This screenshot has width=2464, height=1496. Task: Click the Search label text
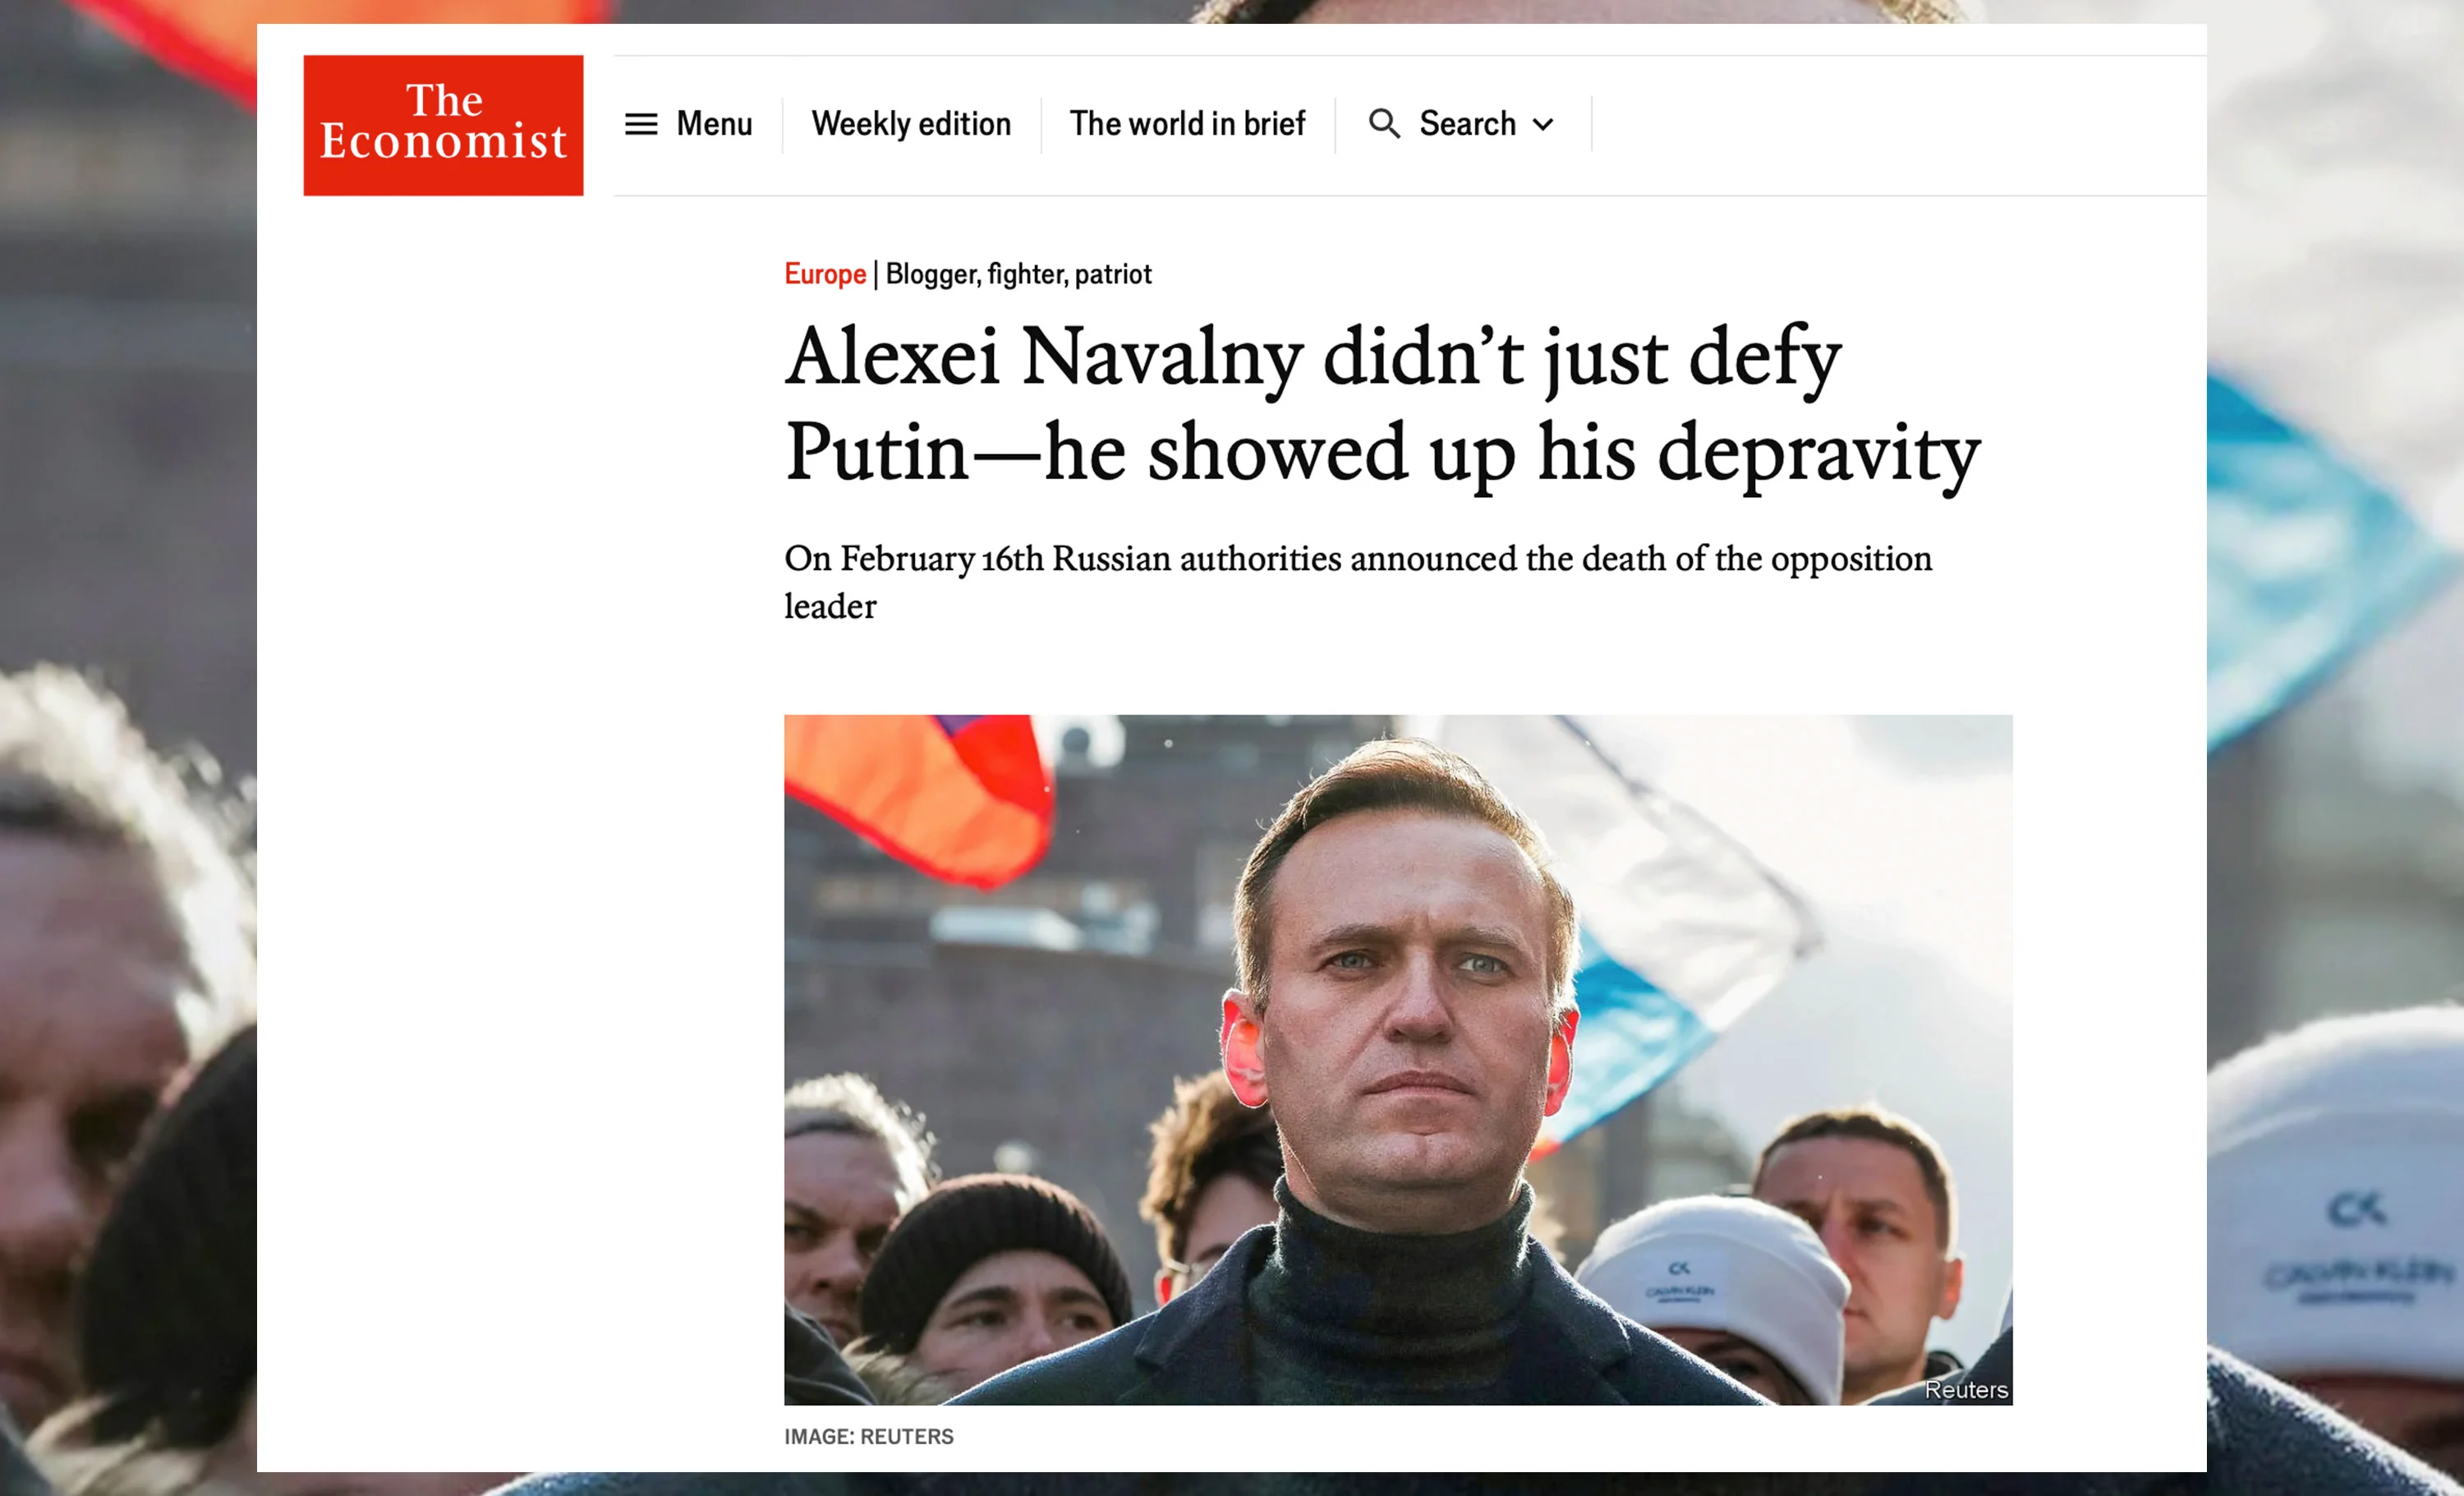(1467, 124)
